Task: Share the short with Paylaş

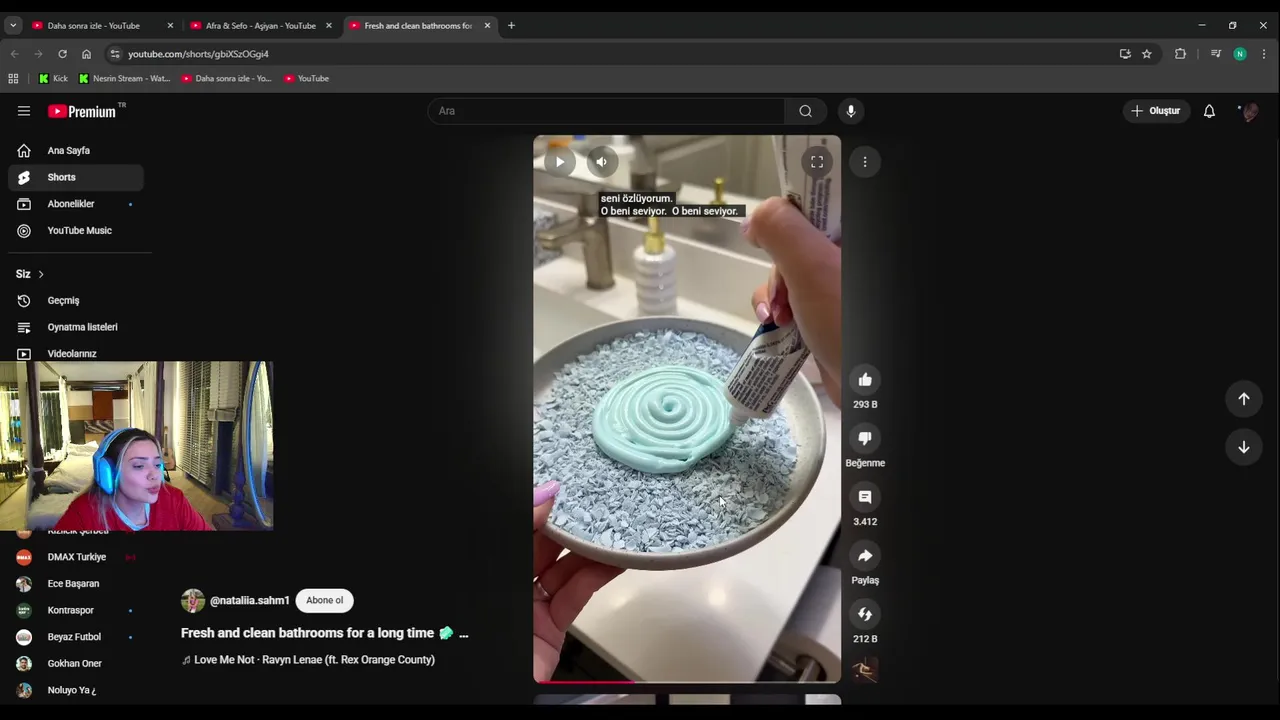Action: tap(865, 556)
